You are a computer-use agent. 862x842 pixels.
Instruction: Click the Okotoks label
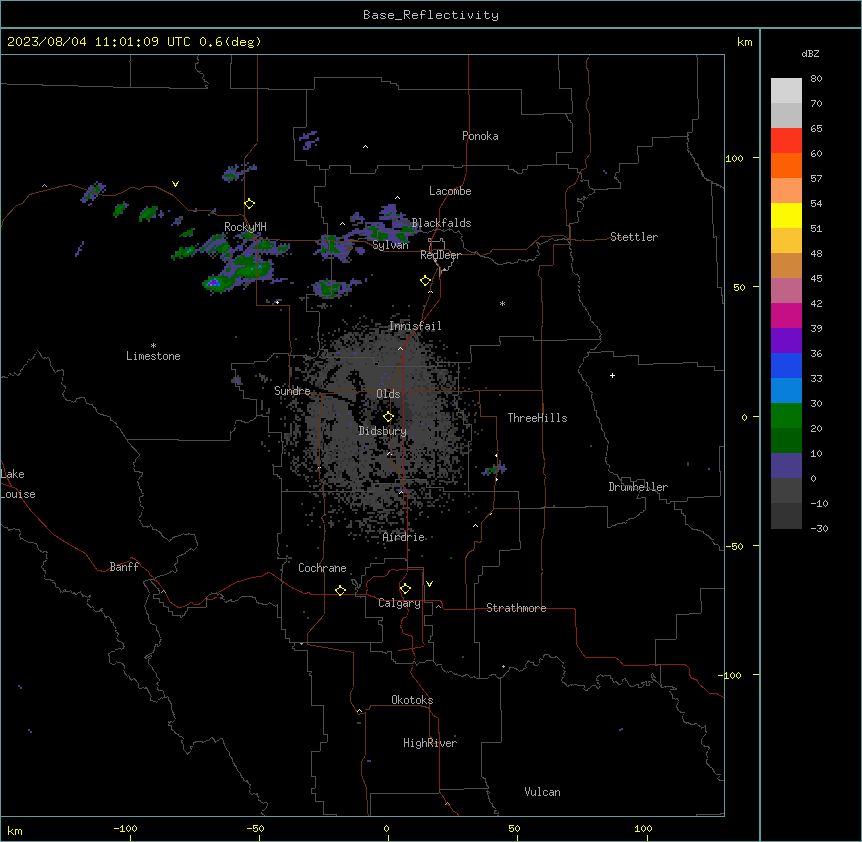412,700
